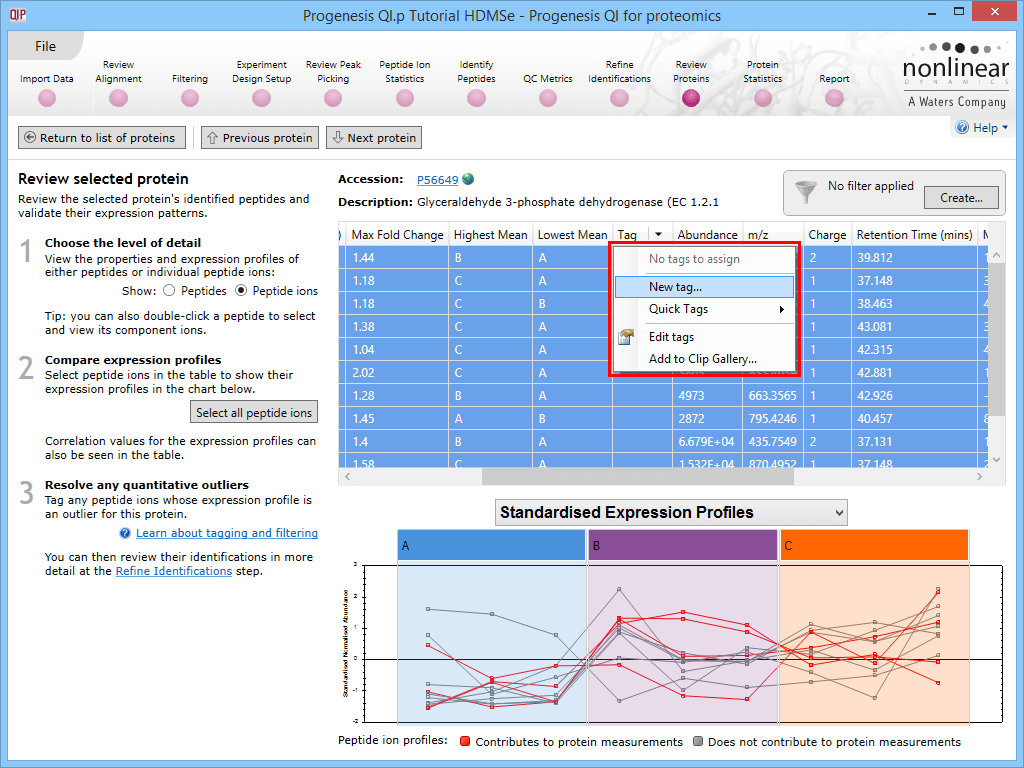Click the QIP application icon in title bar
1024x768 pixels.
click(18, 14)
